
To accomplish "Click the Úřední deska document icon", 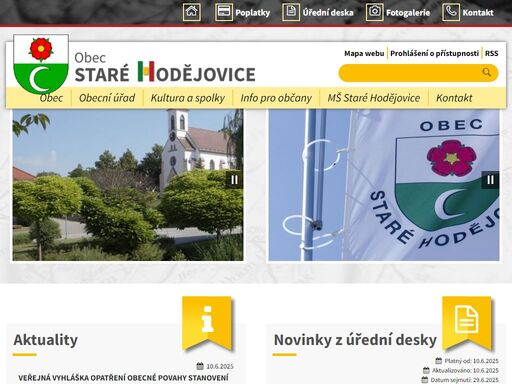I will 291,12.
